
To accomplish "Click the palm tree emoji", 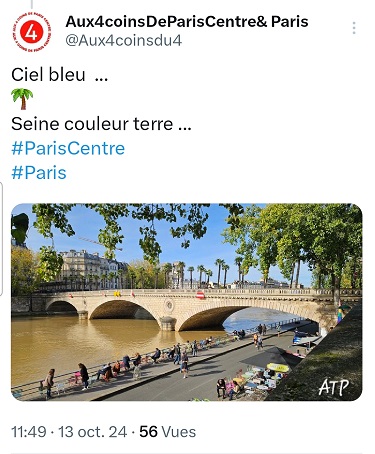I will tap(22, 99).
